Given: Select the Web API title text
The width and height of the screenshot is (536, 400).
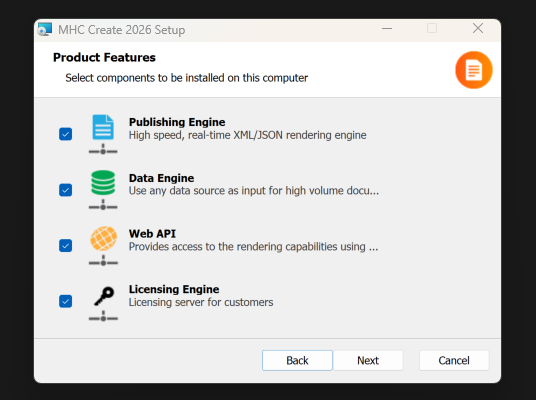Looking at the screenshot, I should click(152, 234).
